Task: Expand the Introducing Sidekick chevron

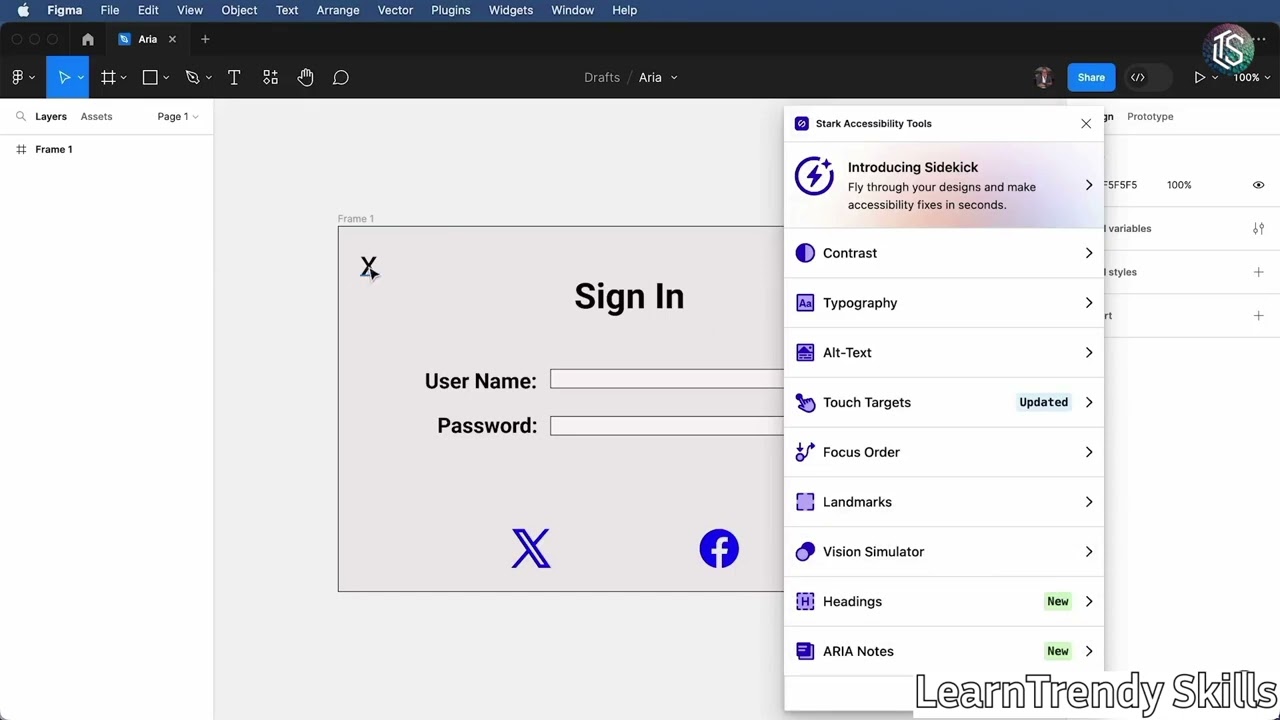Action: click(1089, 185)
